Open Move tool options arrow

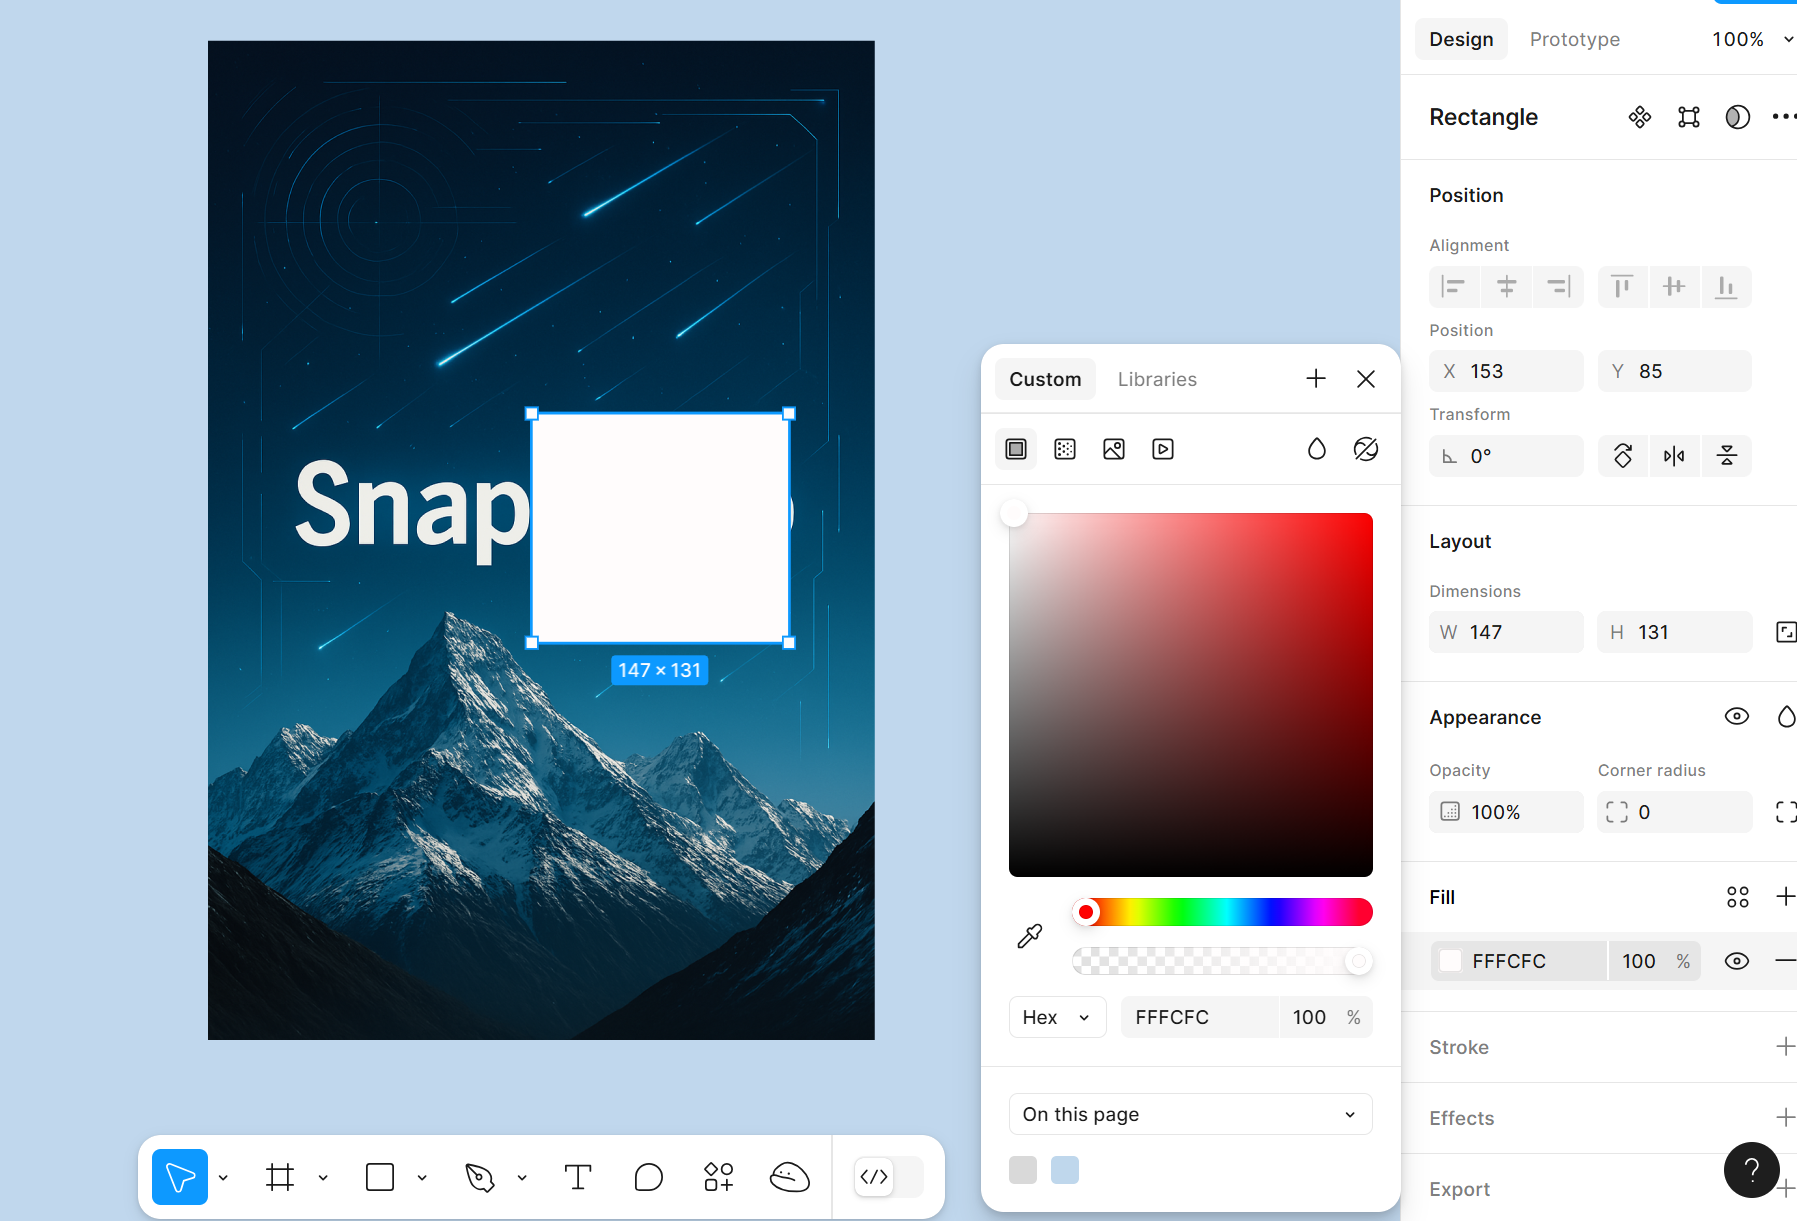click(223, 1178)
